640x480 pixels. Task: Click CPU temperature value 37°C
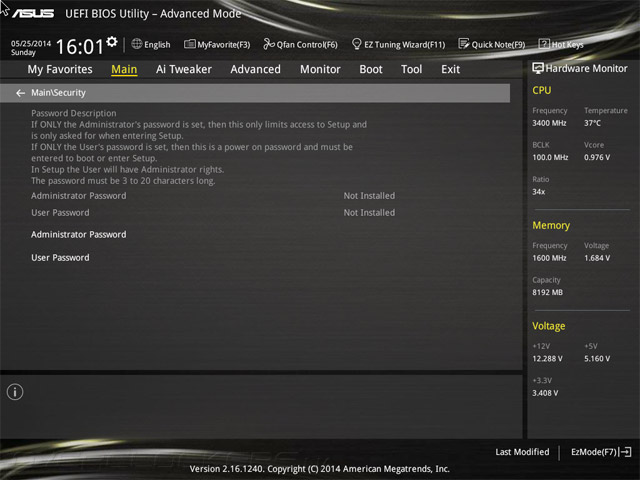tap(592, 123)
